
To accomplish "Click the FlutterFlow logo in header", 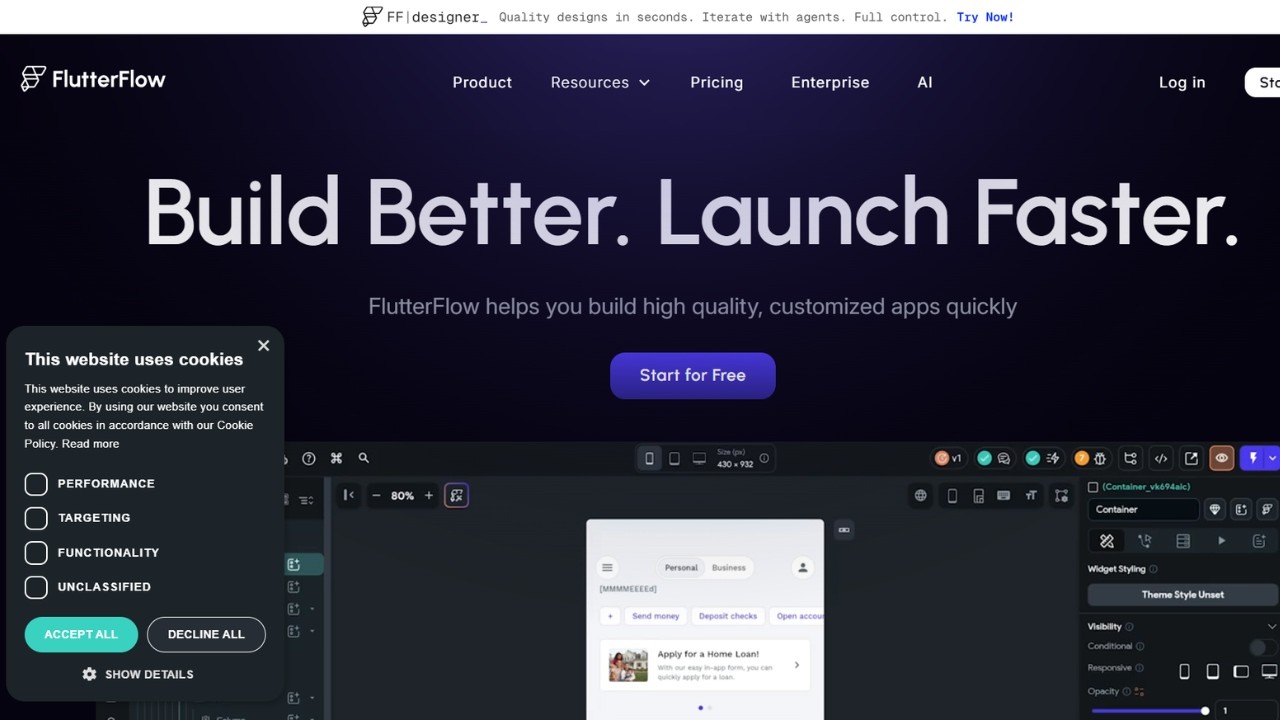I will click(x=93, y=79).
